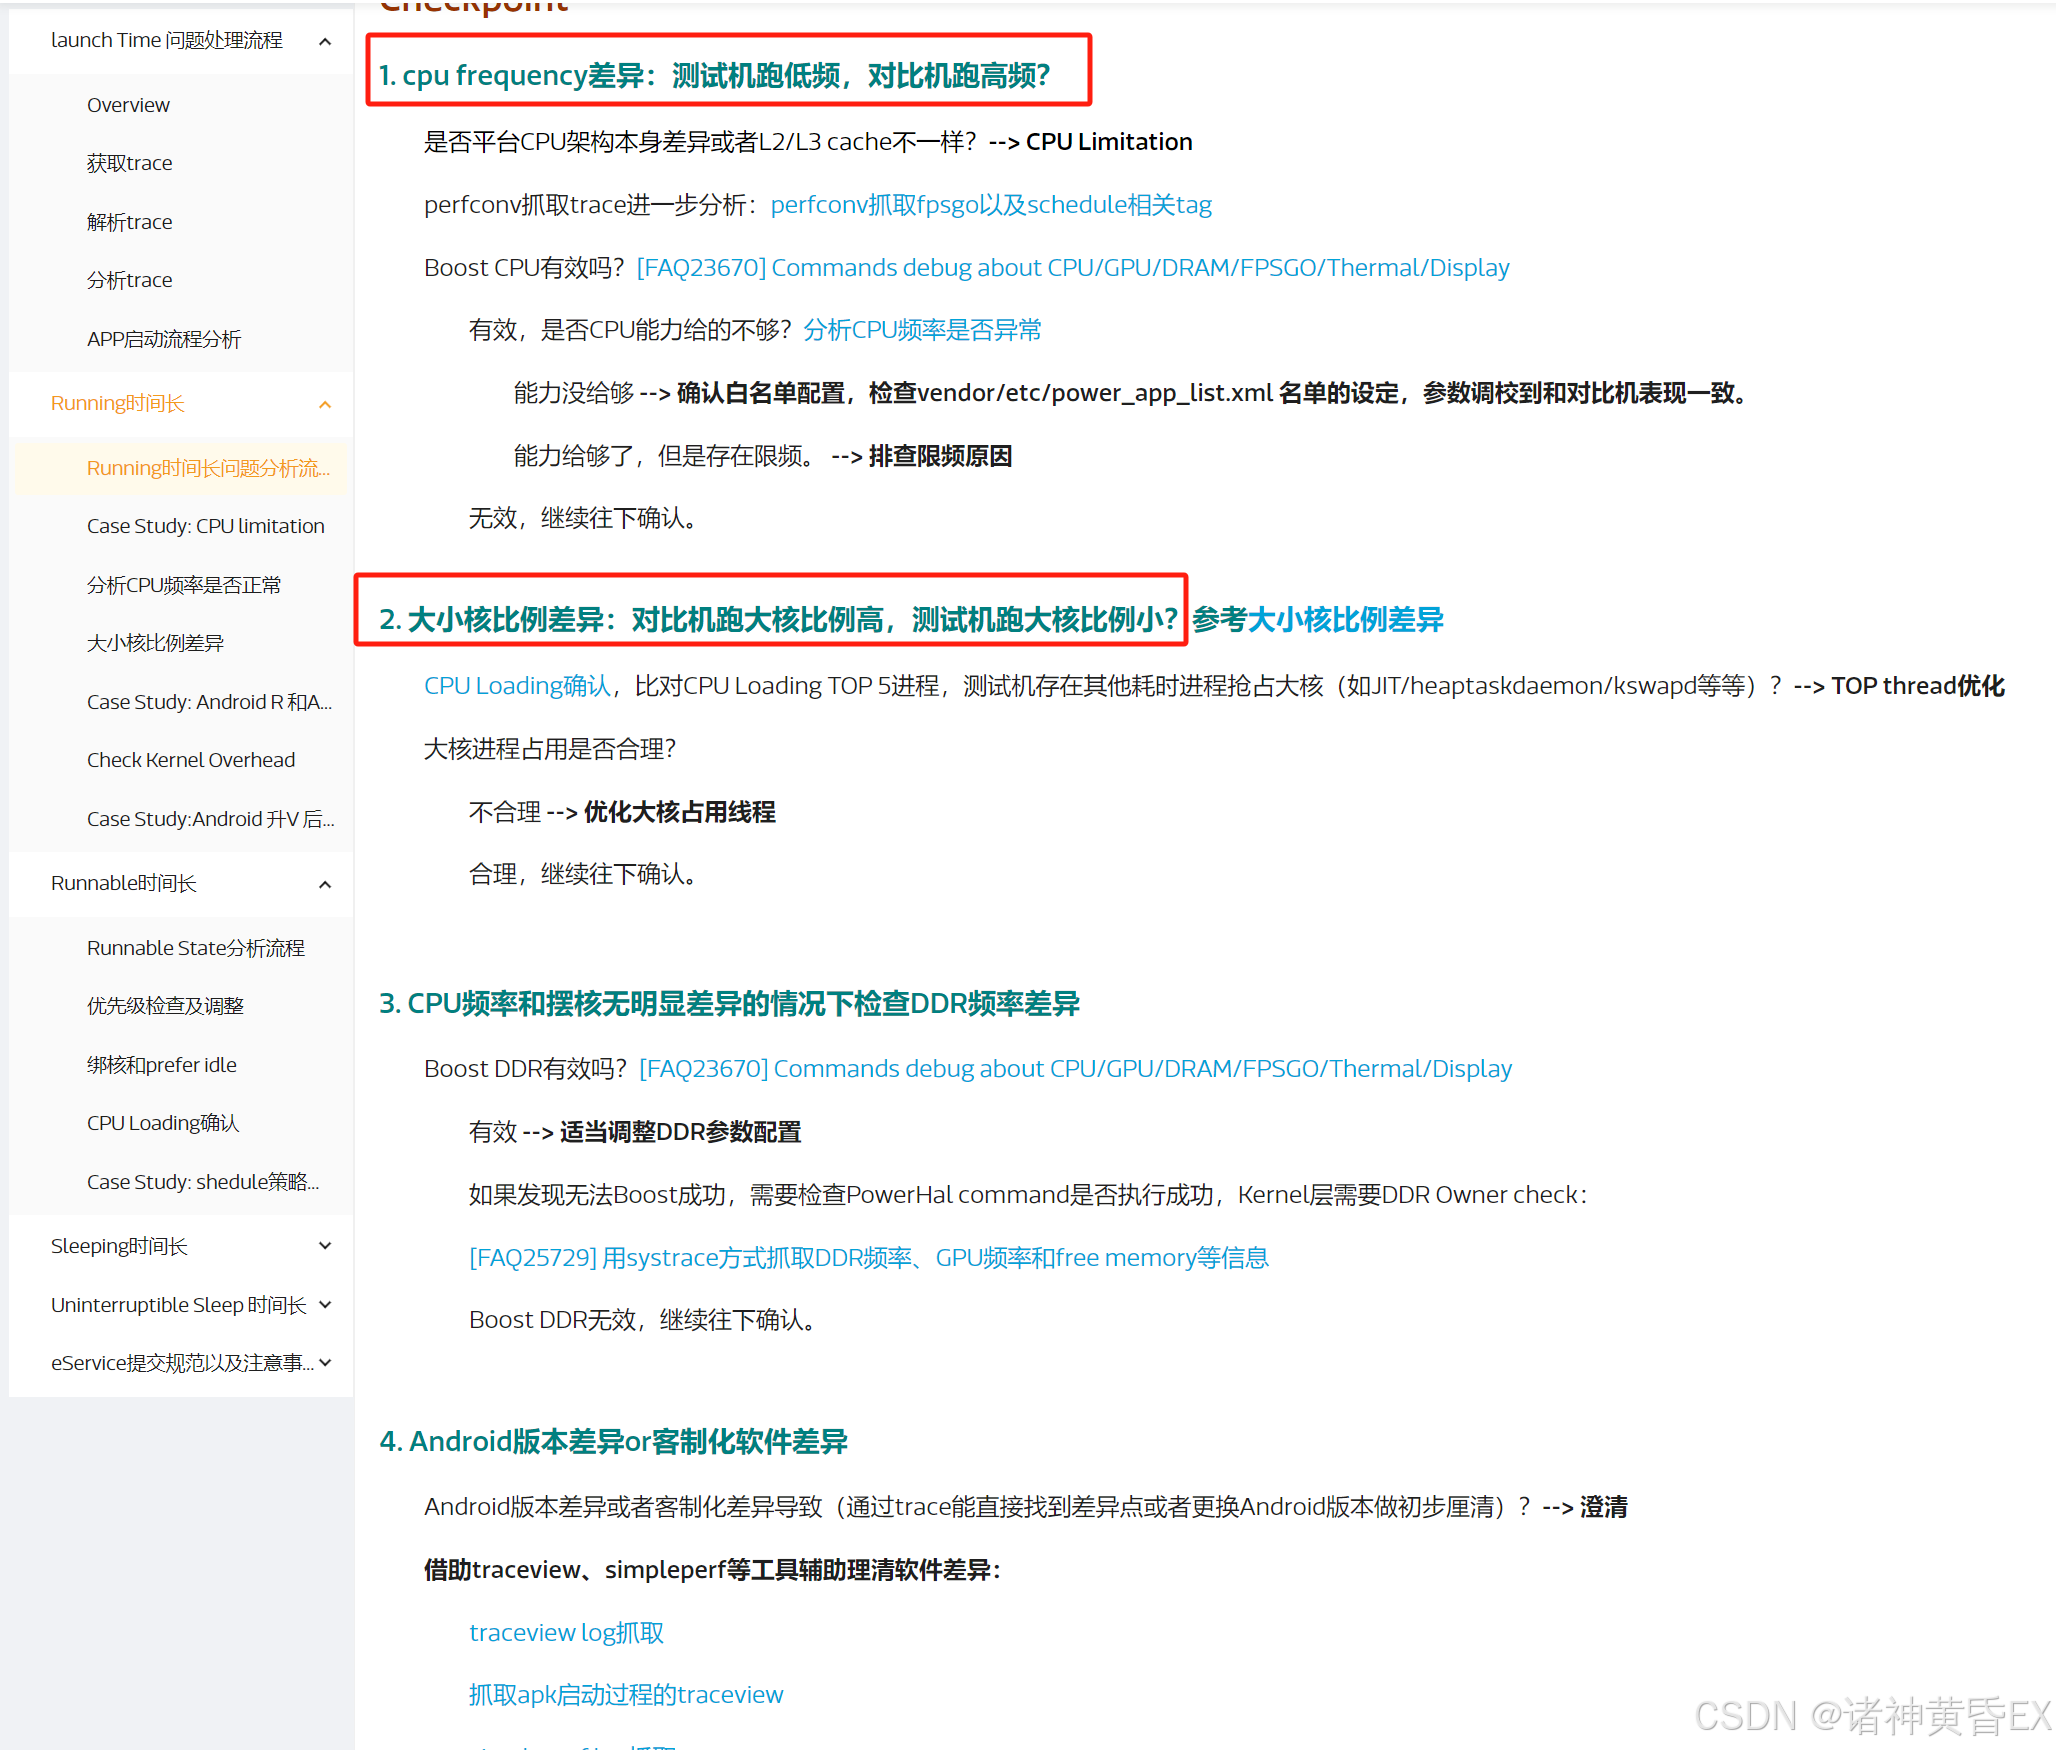Open 分析CPU频率是否正常 sidebar item
Viewport: 2056px width, 1750px height.
[184, 585]
